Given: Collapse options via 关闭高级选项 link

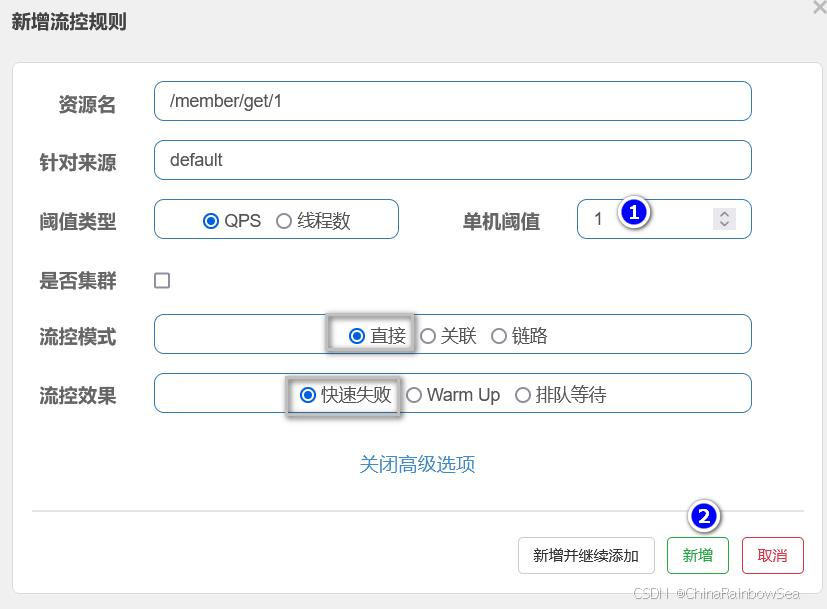Looking at the screenshot, I should coord(417,464).
